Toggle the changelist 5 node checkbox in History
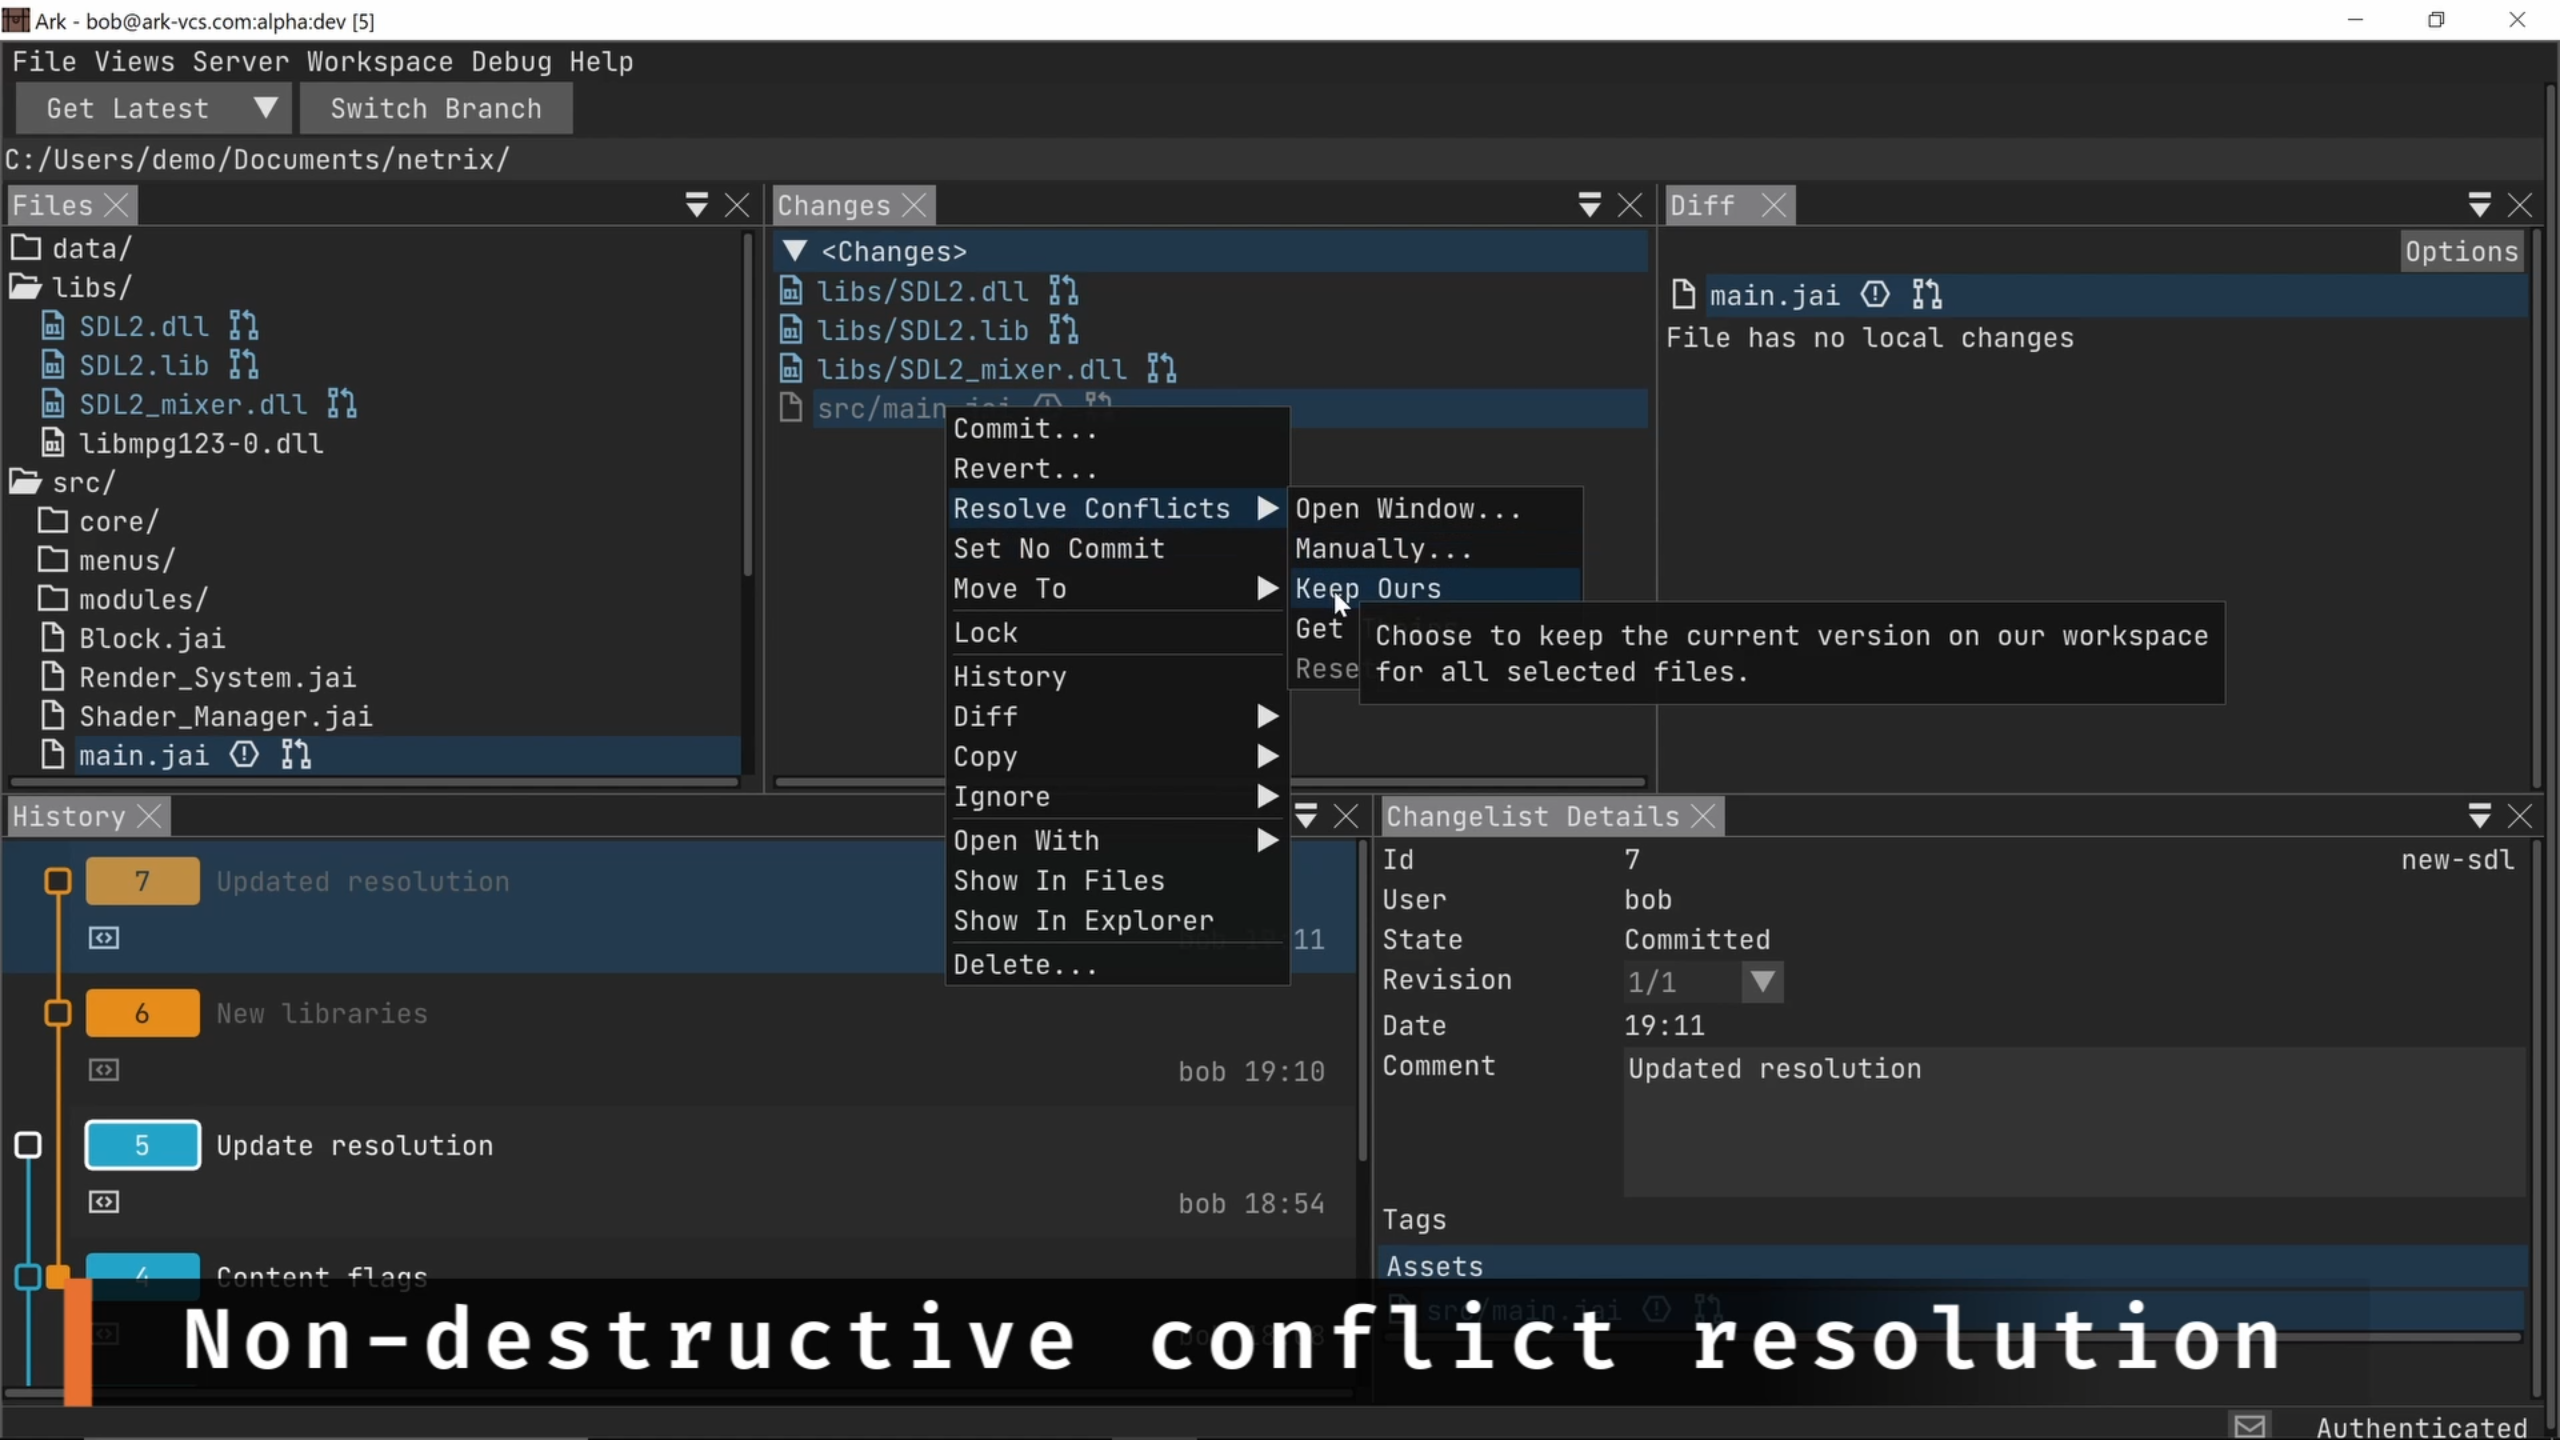Screen dimensions: 2560x1440 pos(29,1145)
